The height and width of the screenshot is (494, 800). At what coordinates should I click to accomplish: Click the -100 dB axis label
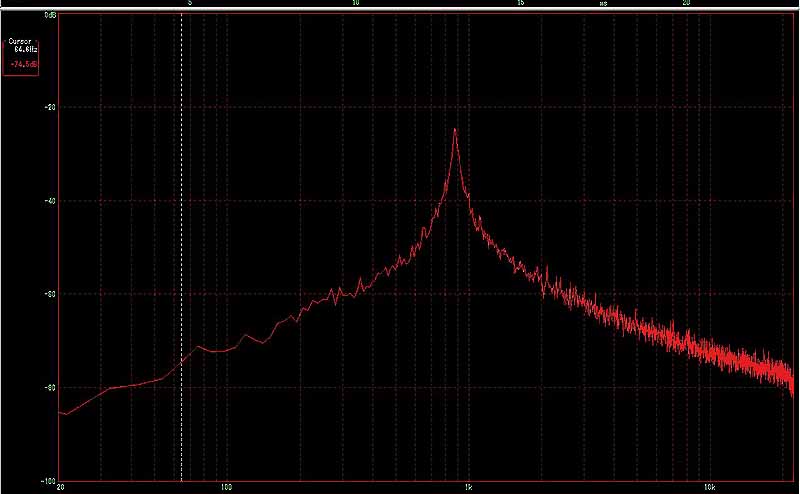48,479
